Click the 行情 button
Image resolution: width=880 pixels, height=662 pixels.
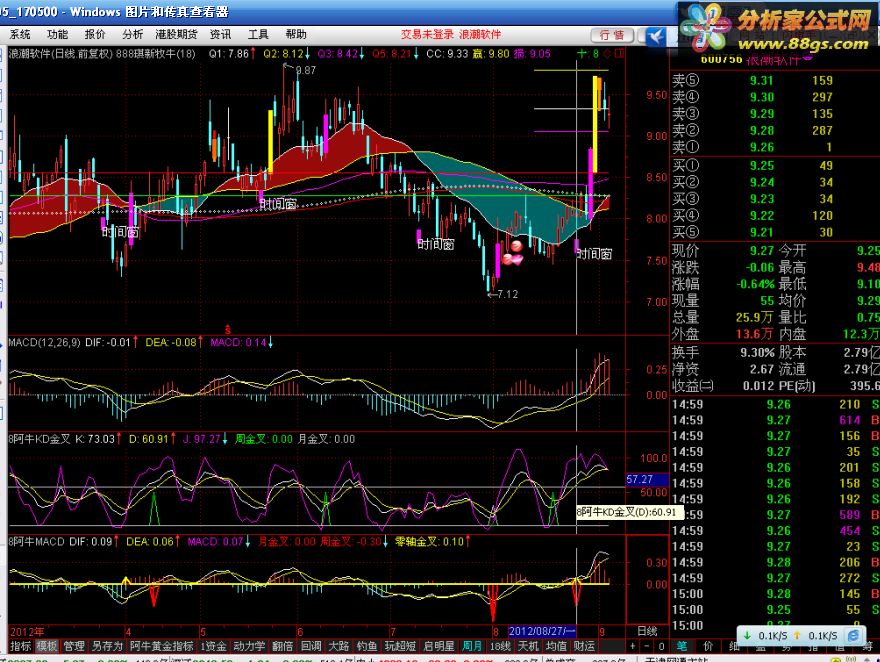tap(612, 35)
